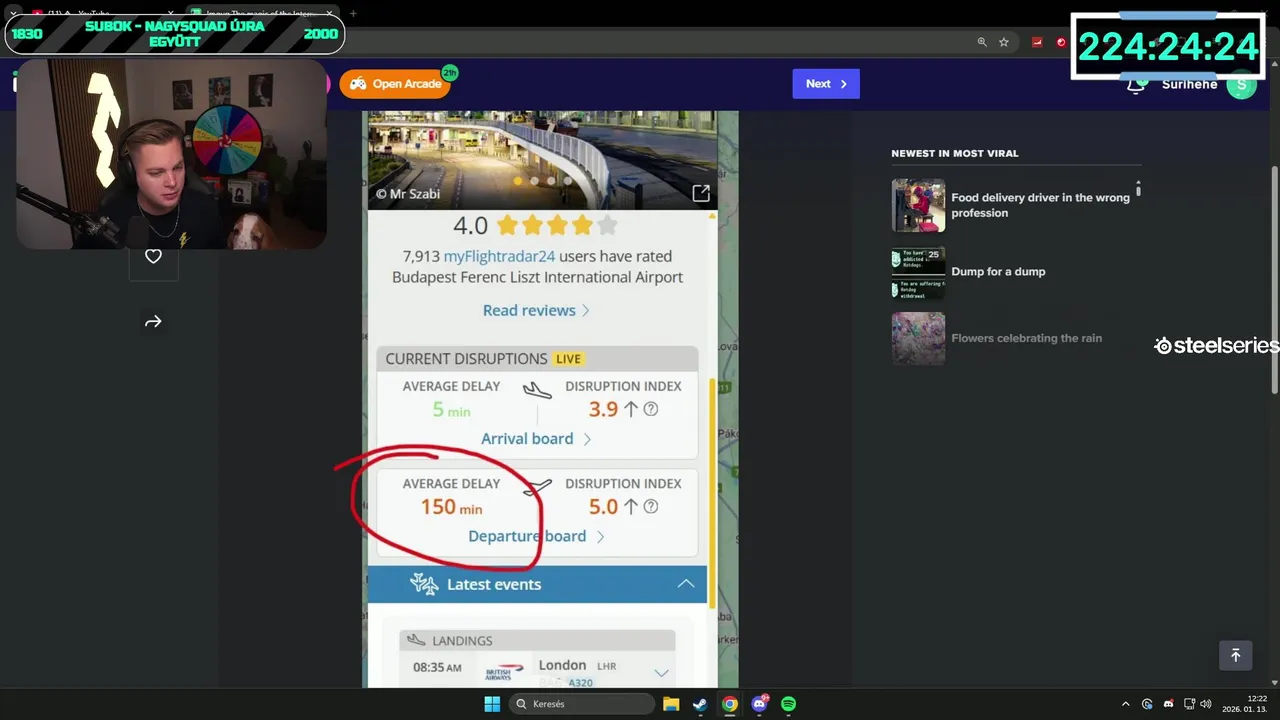Click the Next post button
This screenshot has width=1280, height=720.
826,84
